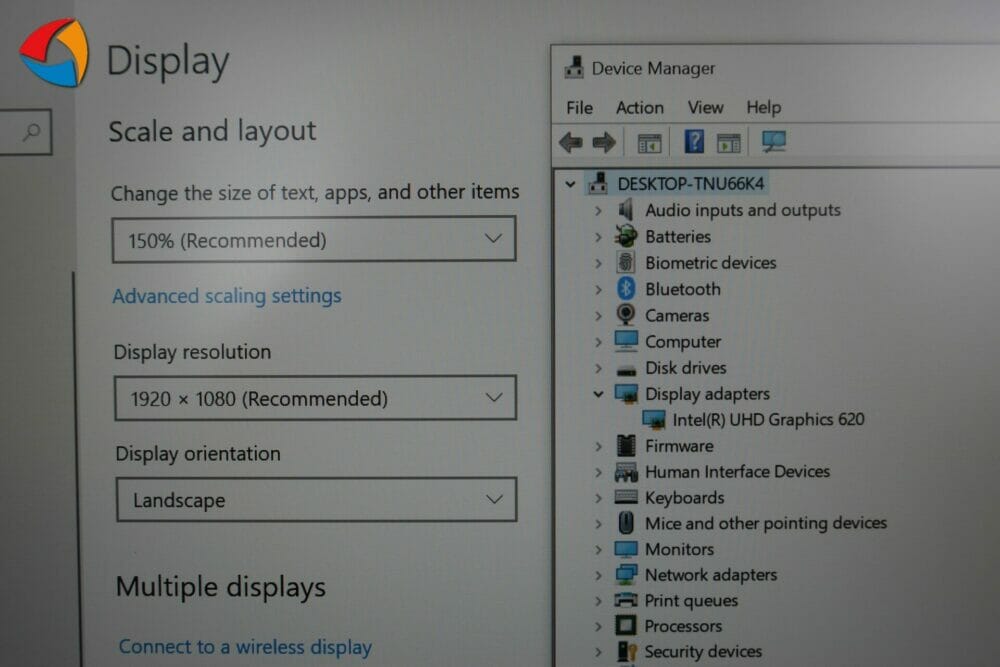Select the Security devices tree label

click(703, 651)
